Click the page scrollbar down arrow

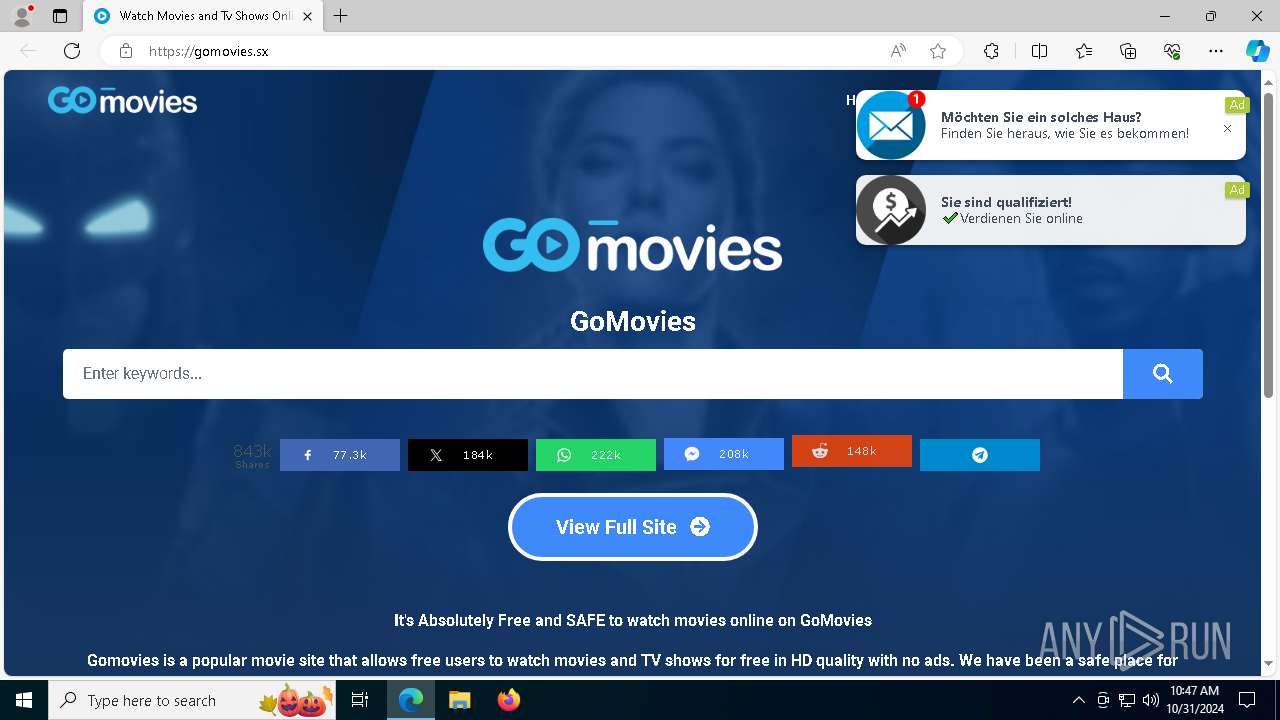pyautogui.click(x=1269, y=663)
